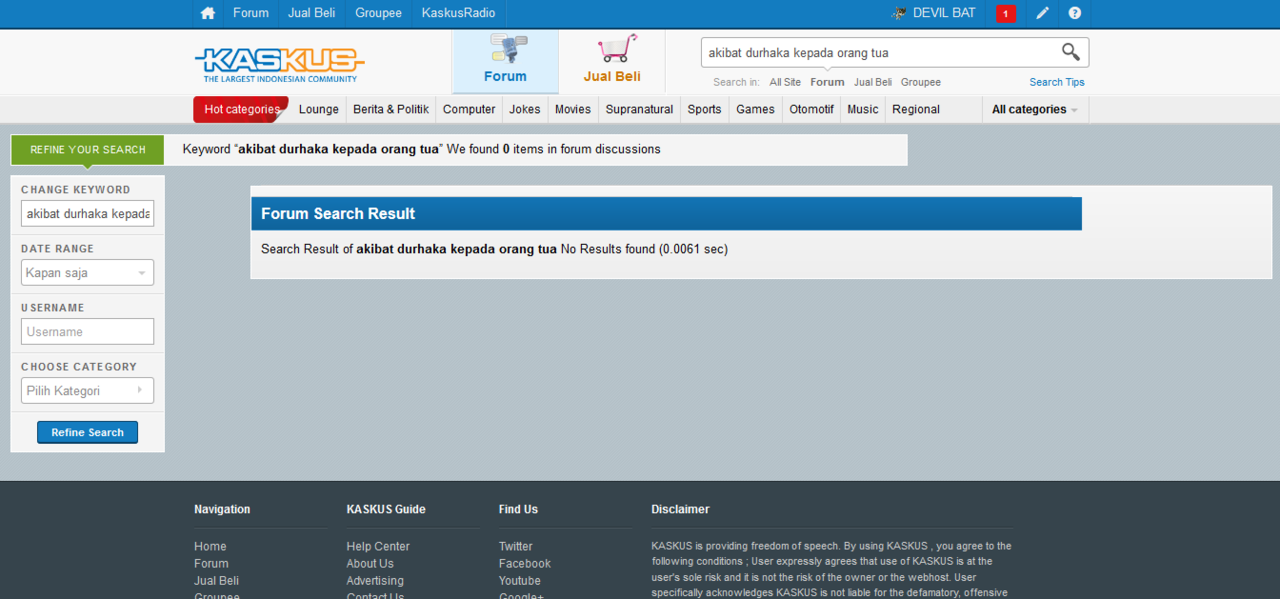Image resolution: width=1280 pixels, height=599 pixels.
Task: Open the Computer category
Action: click(x=469, y=109)
